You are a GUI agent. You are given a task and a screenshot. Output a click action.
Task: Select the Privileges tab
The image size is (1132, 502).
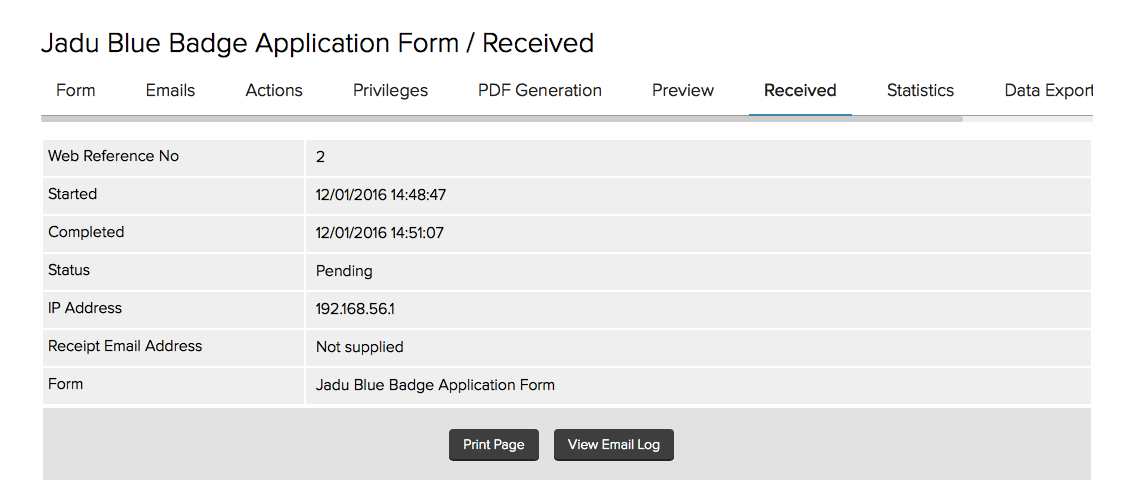click(x=390, y=90)
